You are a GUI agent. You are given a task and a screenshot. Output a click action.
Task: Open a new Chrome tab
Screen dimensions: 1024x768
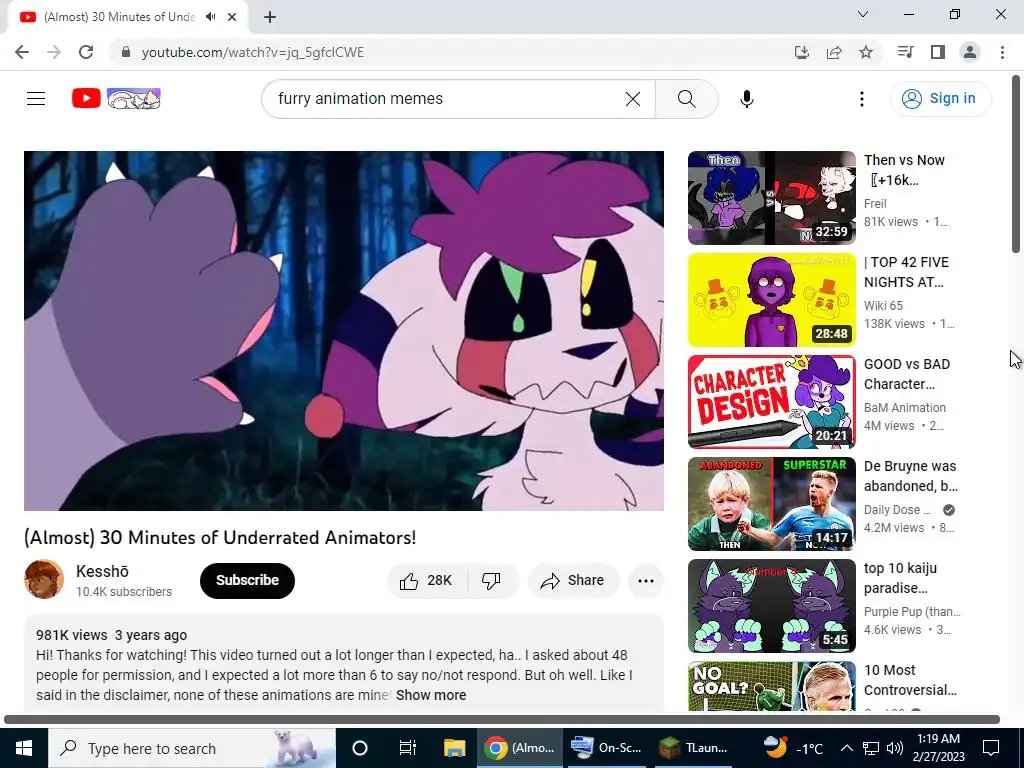tap(270, 17)
